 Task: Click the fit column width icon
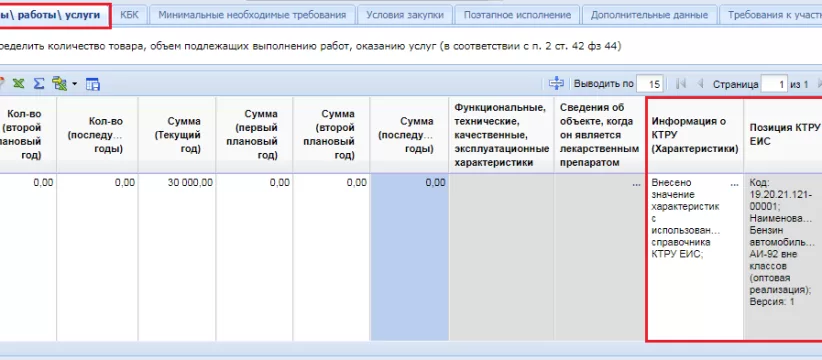[556, 83]
